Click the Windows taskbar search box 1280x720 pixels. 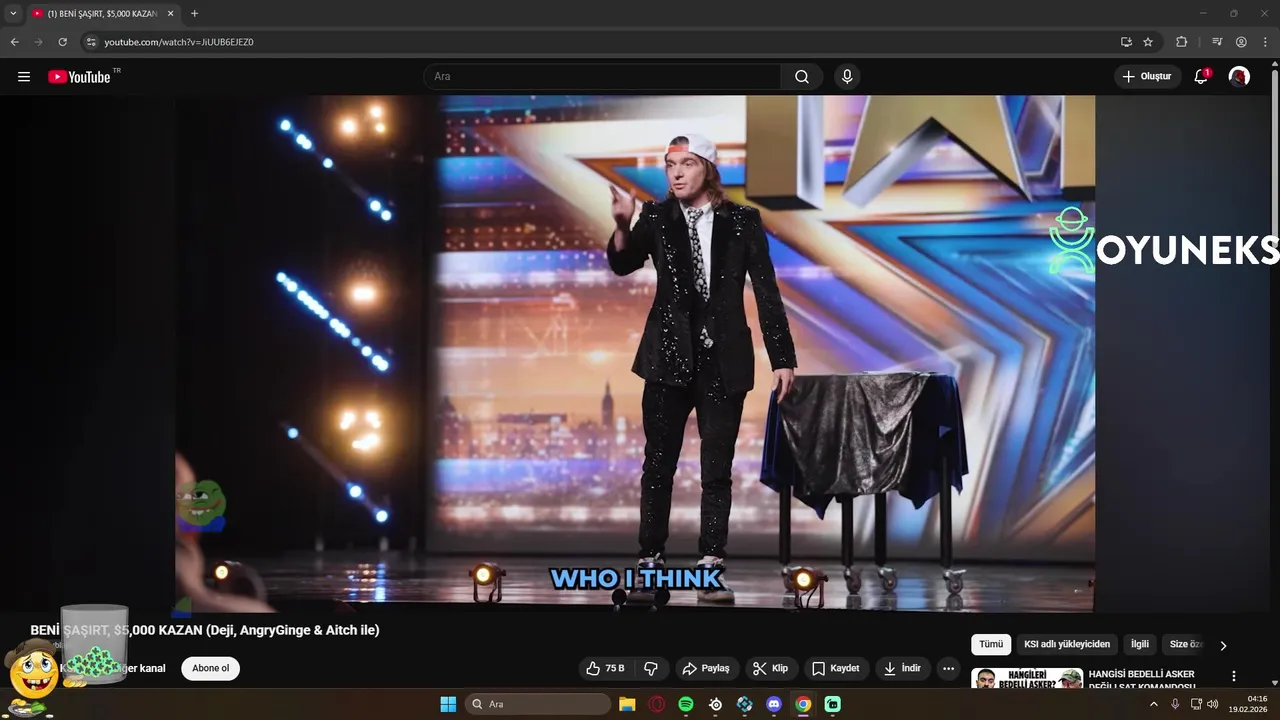[x=538, y=704]
